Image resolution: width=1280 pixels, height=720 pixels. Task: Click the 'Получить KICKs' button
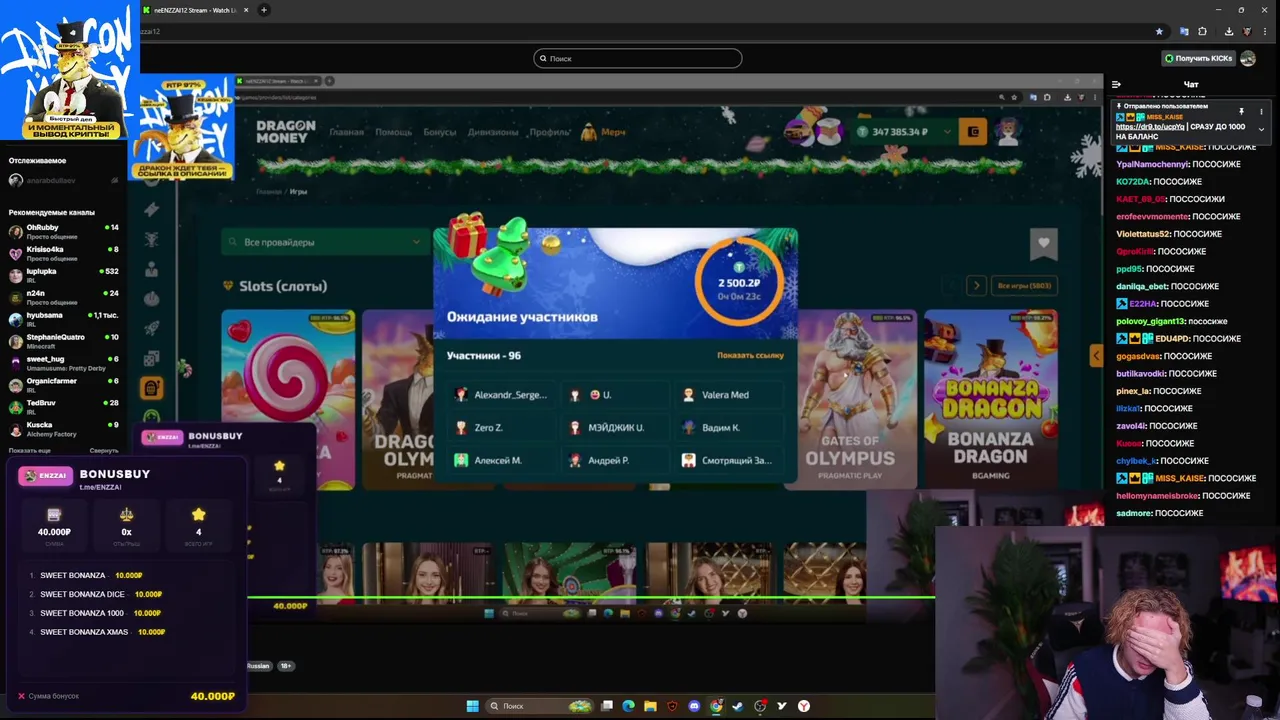coord(1198,58)
